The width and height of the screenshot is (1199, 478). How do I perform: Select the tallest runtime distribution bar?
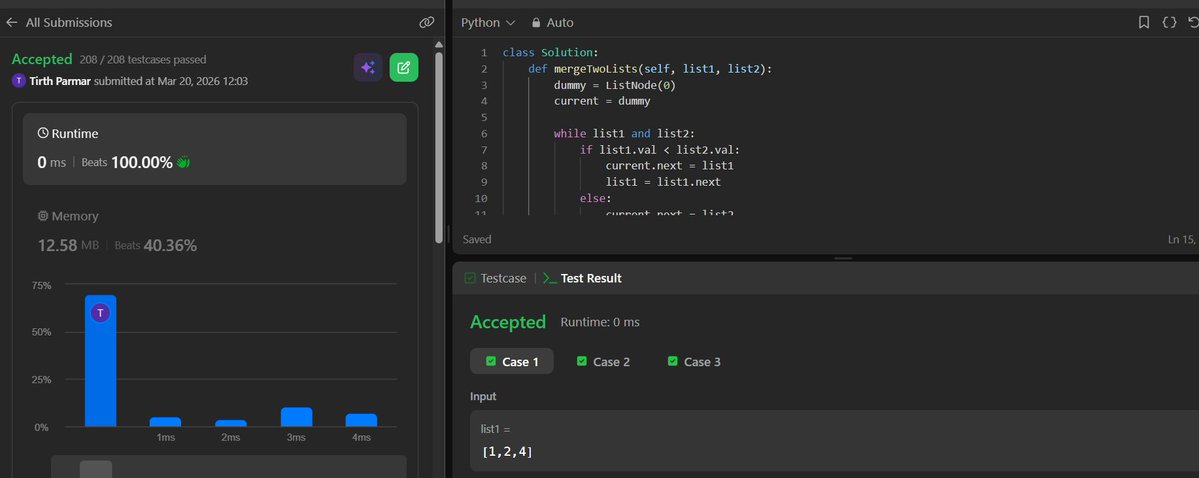coord(100,361)
